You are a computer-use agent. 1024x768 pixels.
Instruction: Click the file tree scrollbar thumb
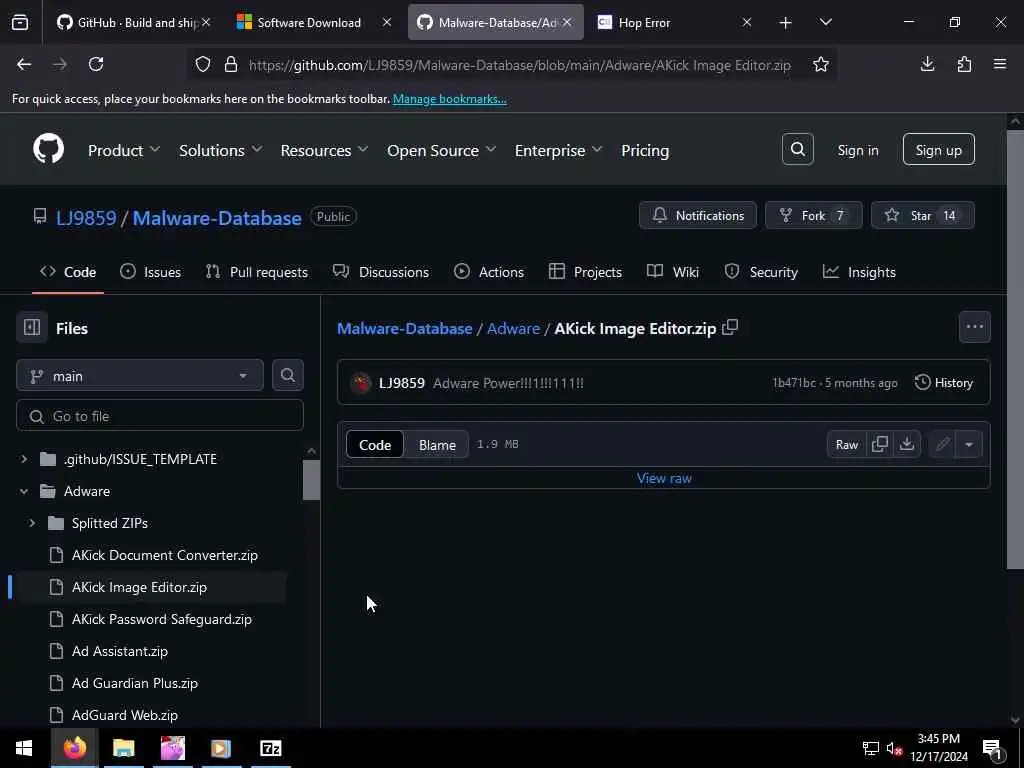311,480
